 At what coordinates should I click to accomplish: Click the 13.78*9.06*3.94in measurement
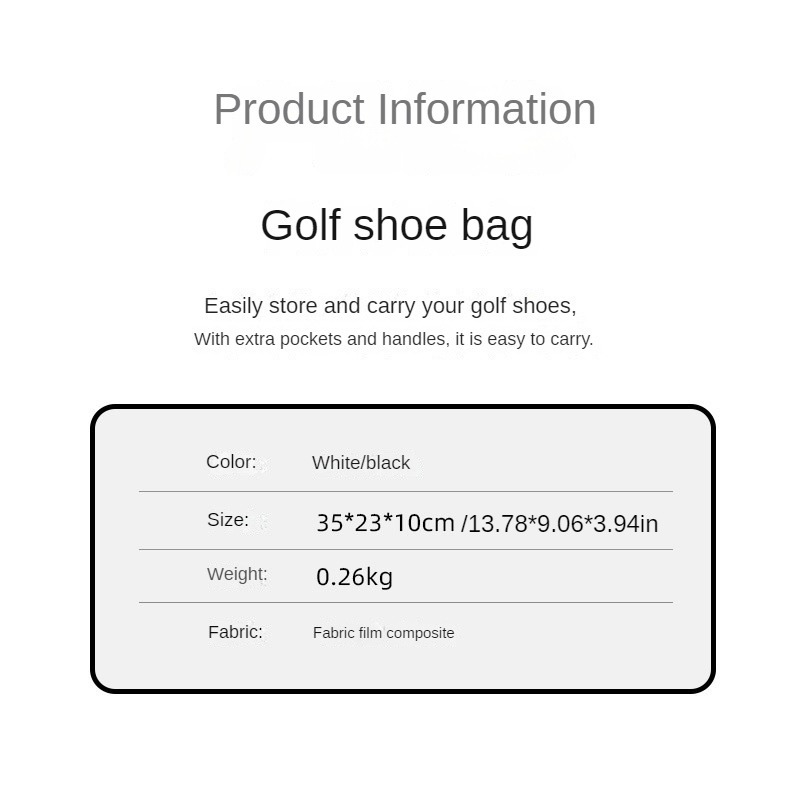click(x=559, y=523)
